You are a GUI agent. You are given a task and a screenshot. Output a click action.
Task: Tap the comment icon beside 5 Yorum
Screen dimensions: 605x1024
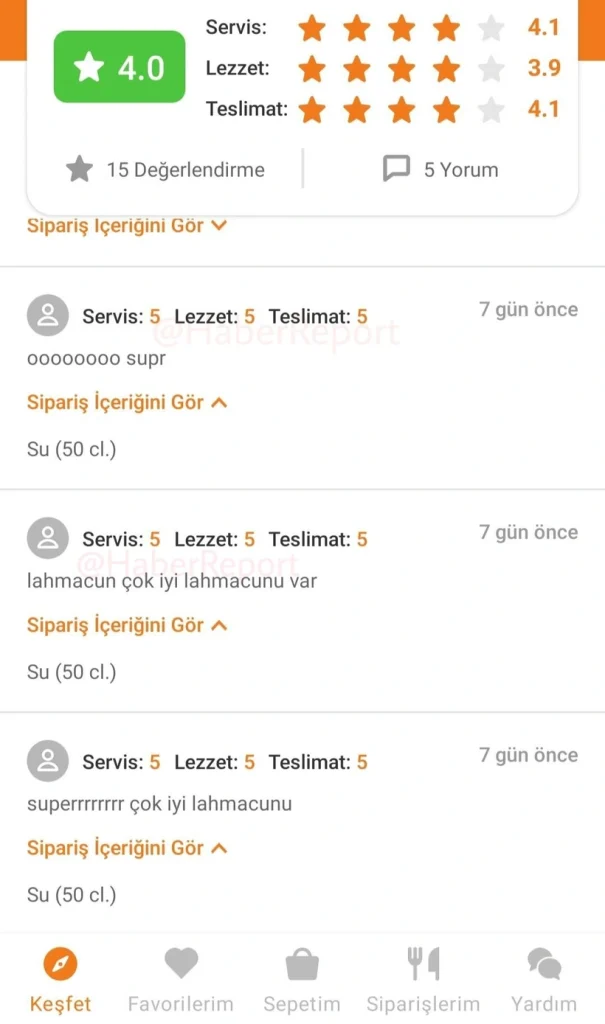pyautogui.click(x=396, y=169)
